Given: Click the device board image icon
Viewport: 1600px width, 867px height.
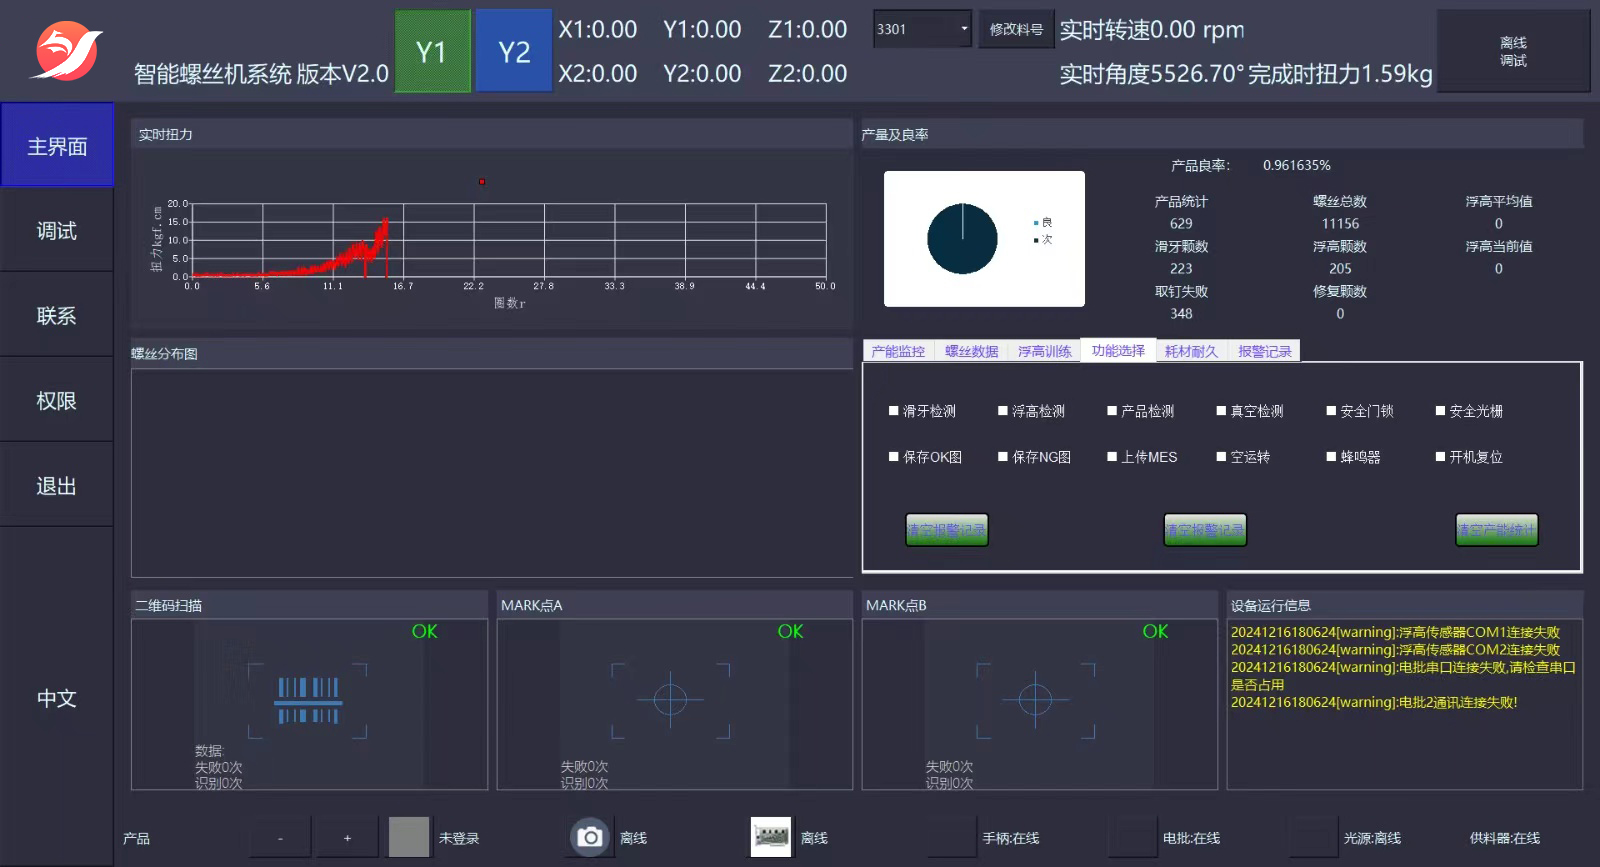Looking at the screenshot, I should point(770,837).
